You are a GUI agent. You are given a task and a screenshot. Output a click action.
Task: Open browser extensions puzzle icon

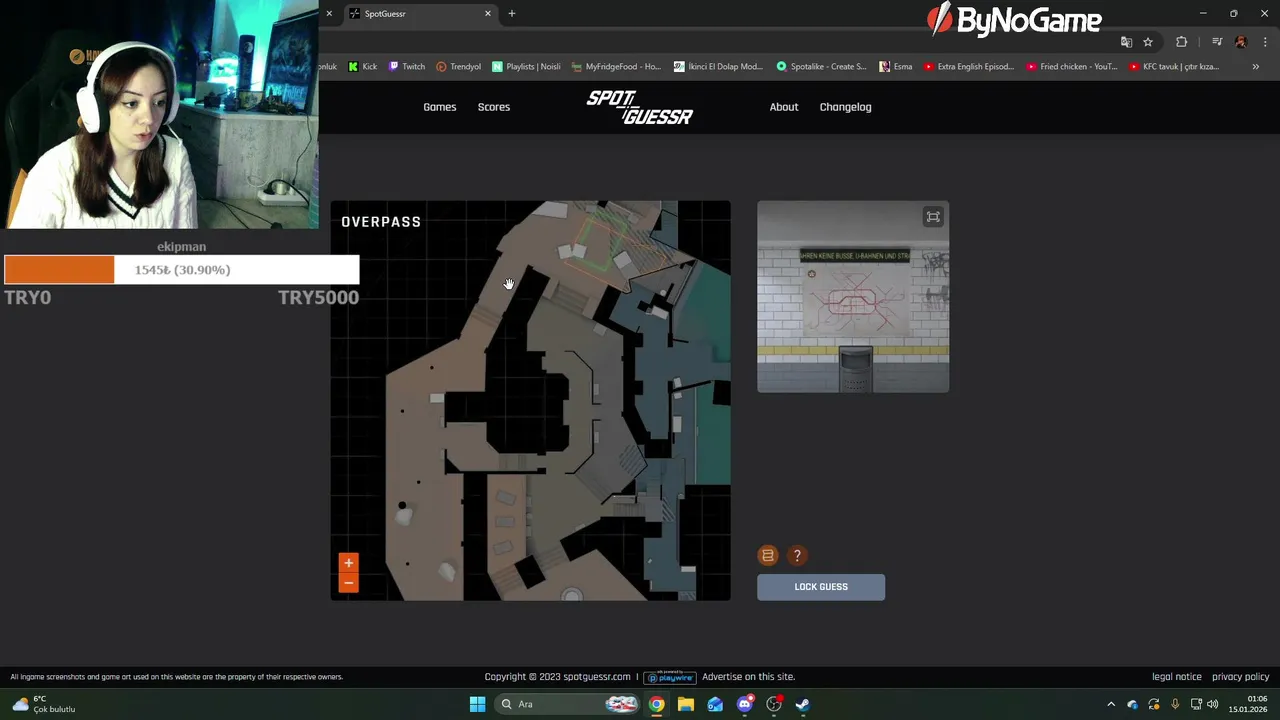coord(1182,42)
